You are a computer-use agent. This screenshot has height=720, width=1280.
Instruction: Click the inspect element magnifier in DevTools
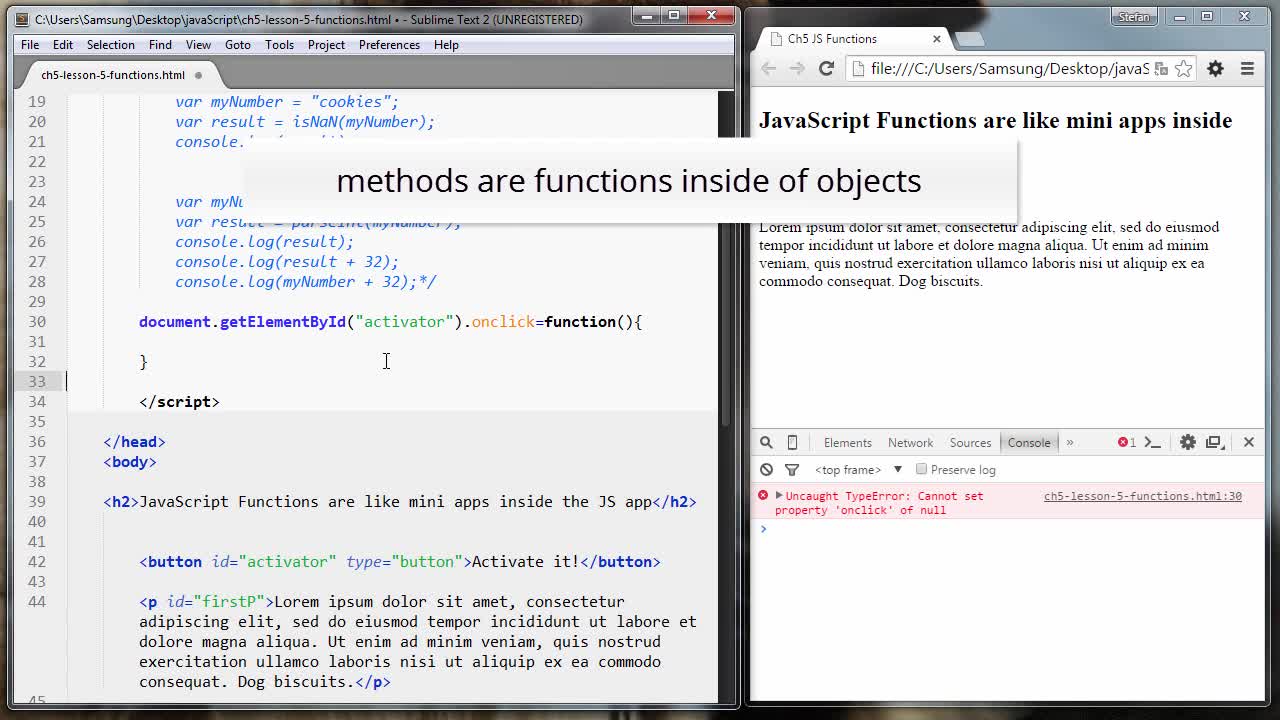[x=766, y=442]
